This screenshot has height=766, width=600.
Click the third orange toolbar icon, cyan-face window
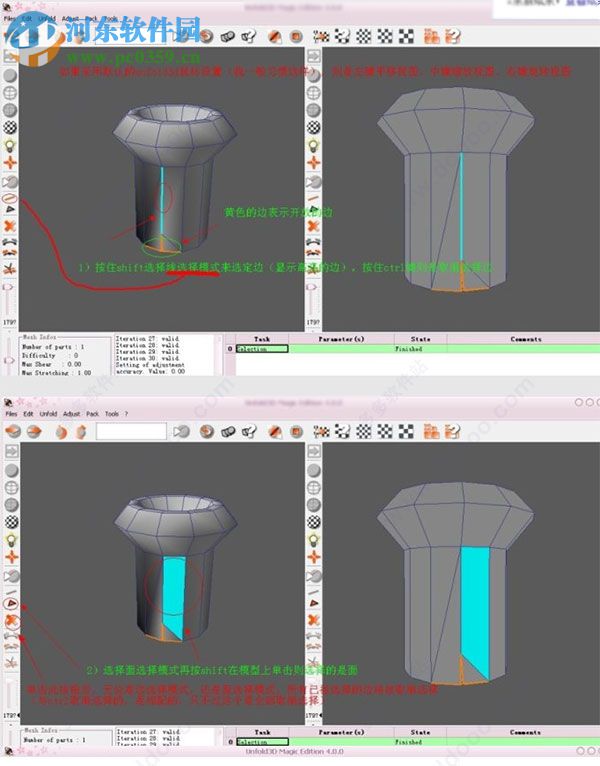[x=61, y=432]
